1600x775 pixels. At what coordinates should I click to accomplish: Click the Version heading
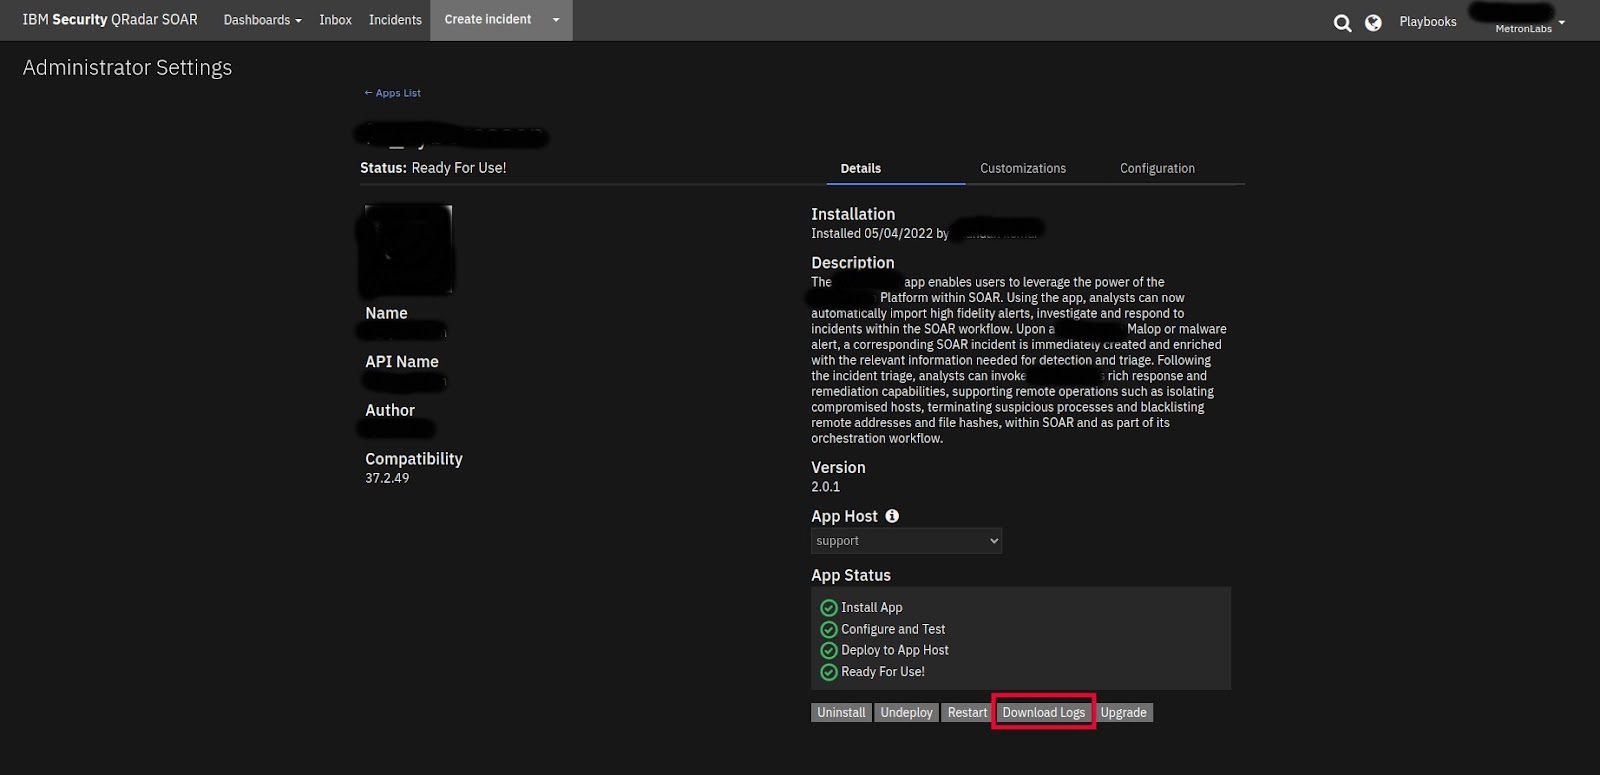838,467
